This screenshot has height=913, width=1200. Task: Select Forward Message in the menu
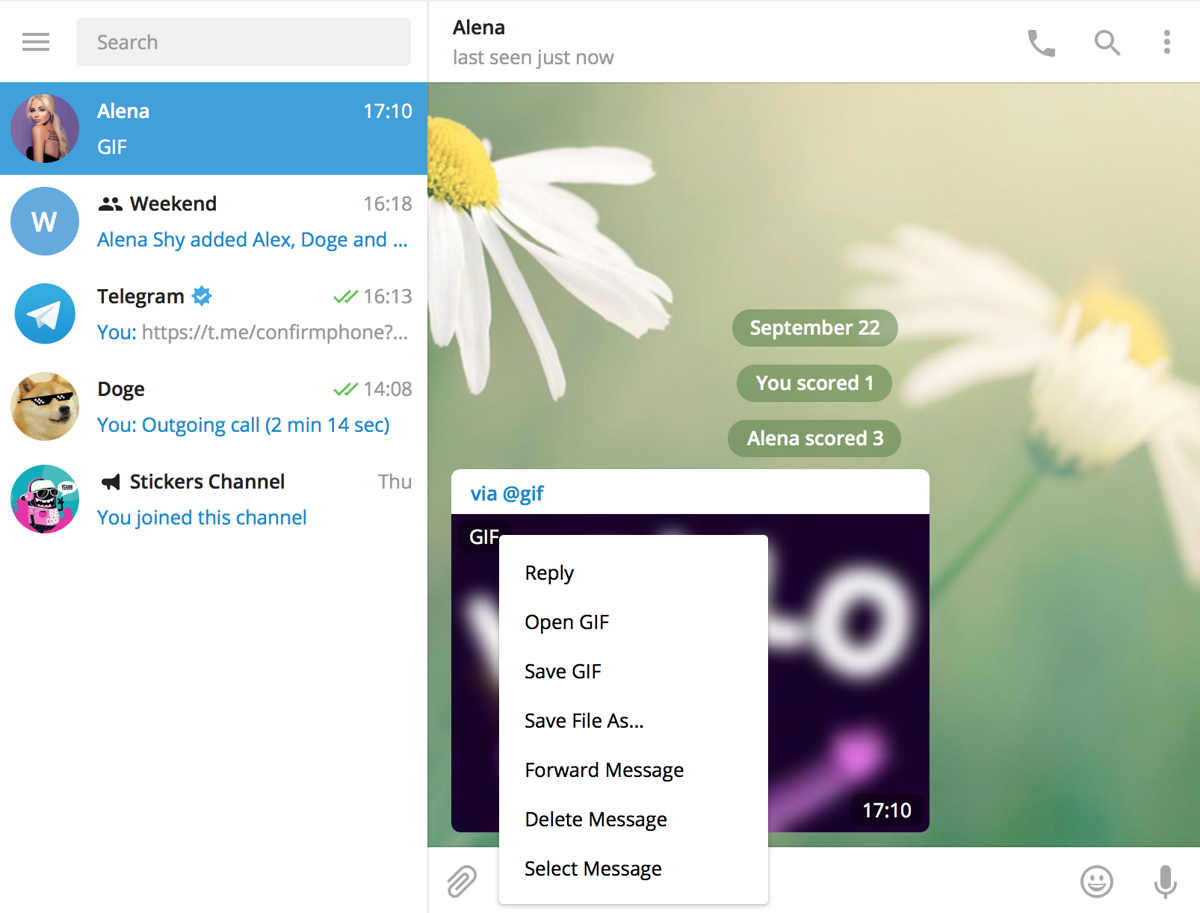pyautogui.click(x=604, y=770)
